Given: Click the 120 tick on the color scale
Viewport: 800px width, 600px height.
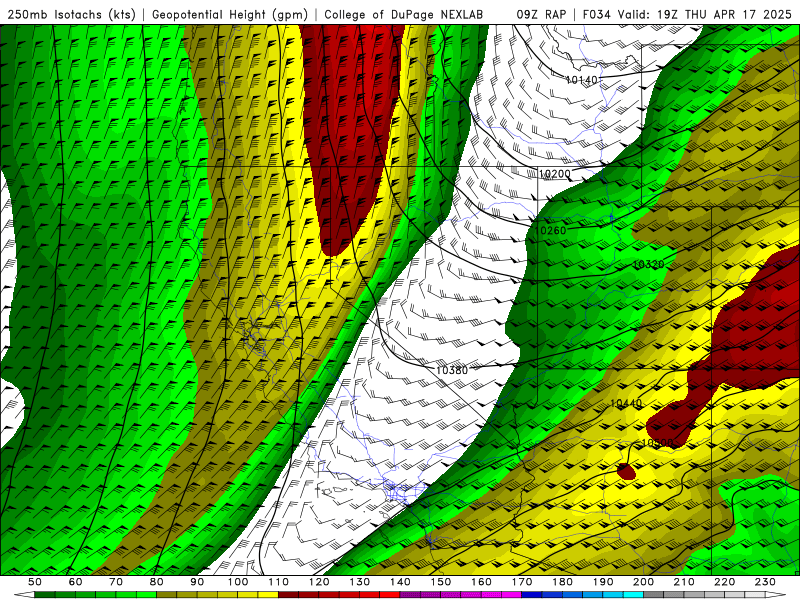Looking at the screenshot, I should point(319,582).
